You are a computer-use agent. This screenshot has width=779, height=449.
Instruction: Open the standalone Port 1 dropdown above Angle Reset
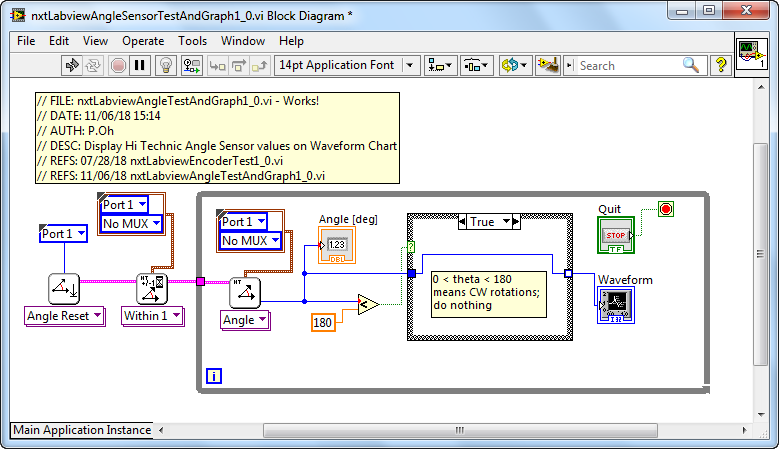64,233
